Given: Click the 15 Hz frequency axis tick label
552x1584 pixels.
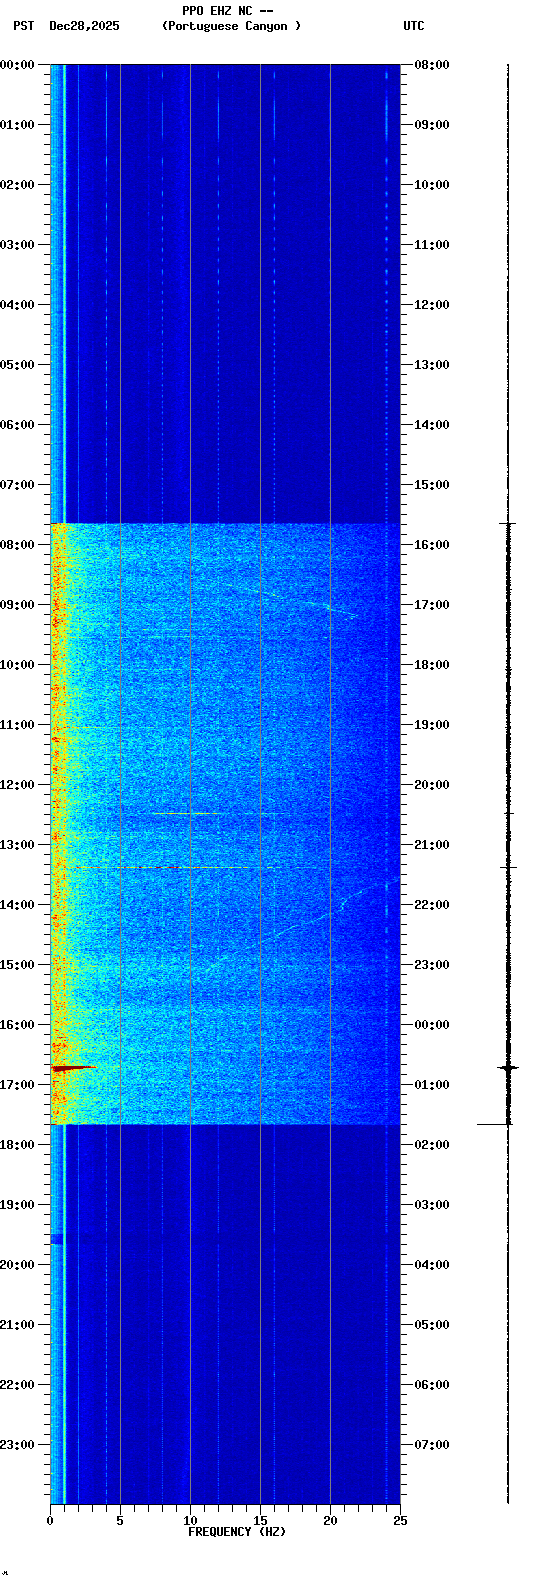Looking at the screenshot, I should pos(260,1521).
